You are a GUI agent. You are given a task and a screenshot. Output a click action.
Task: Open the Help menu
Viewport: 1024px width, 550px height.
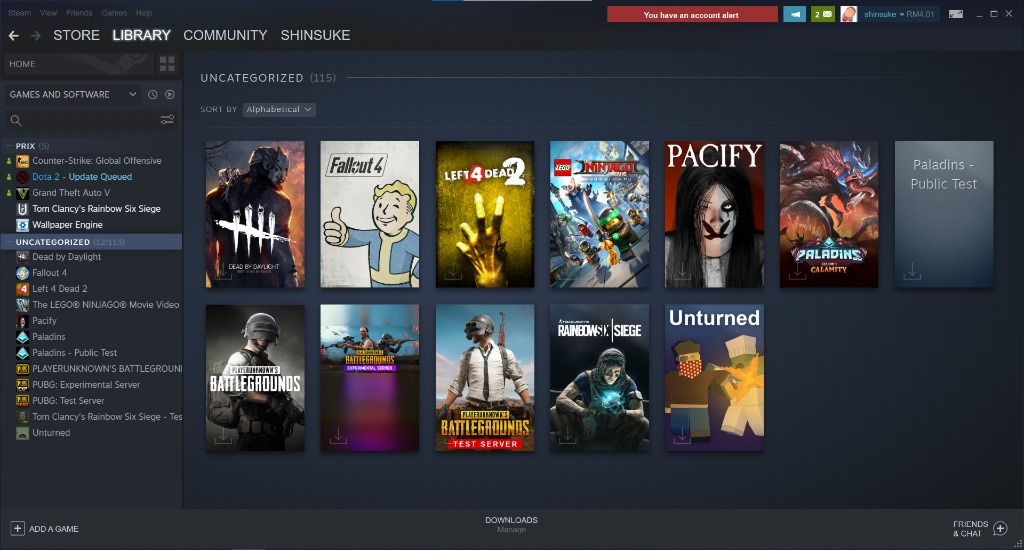[x=144, y=12]
